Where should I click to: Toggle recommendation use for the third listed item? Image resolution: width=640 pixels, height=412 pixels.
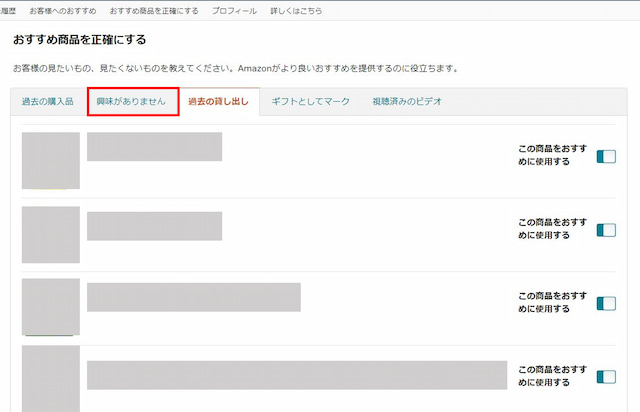coord(606,303)
